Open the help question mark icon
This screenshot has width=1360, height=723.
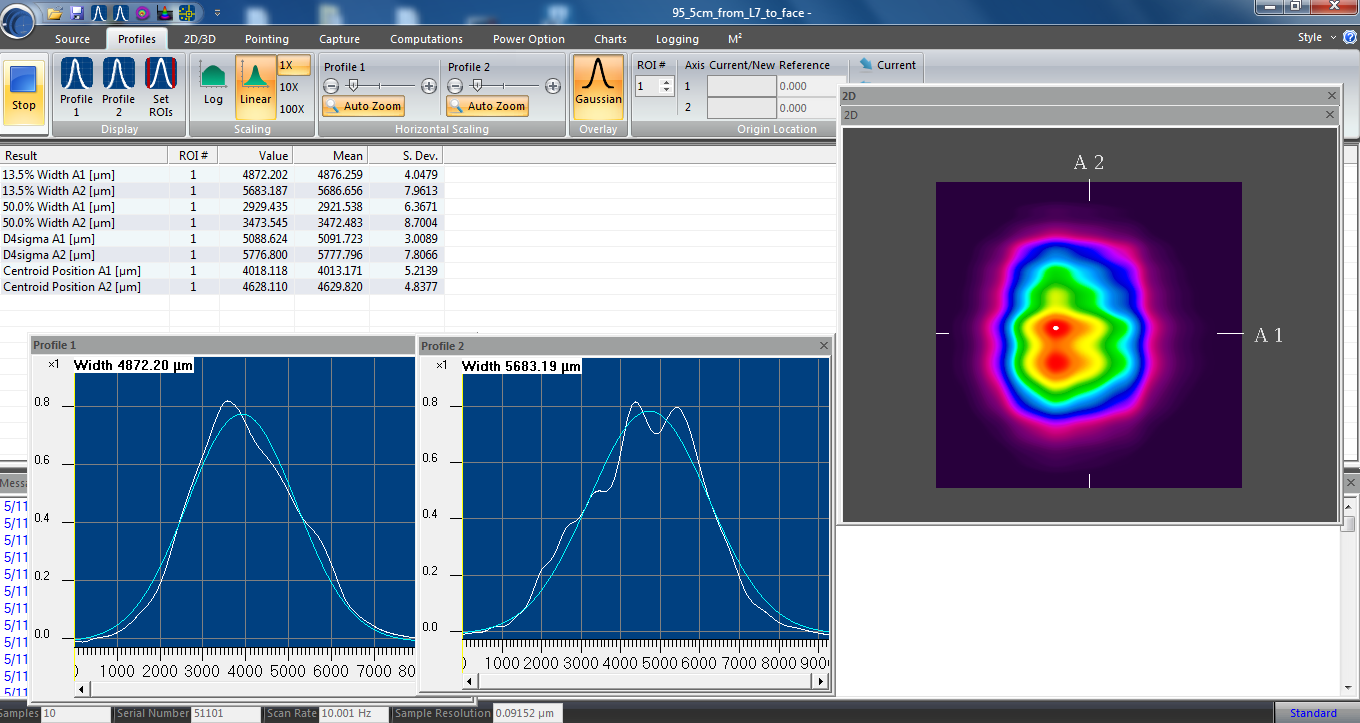pos(1350,37)
